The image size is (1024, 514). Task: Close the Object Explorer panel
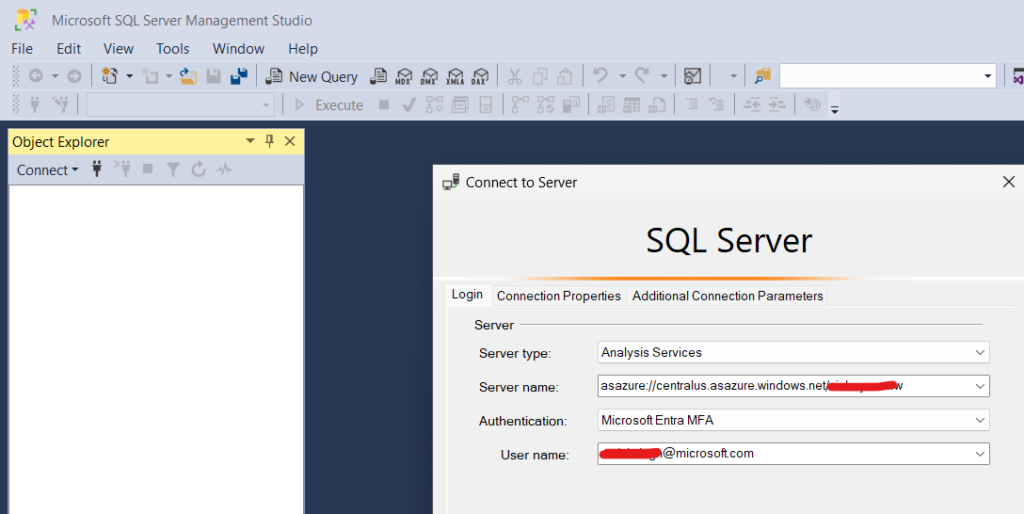tap(290, 141)
